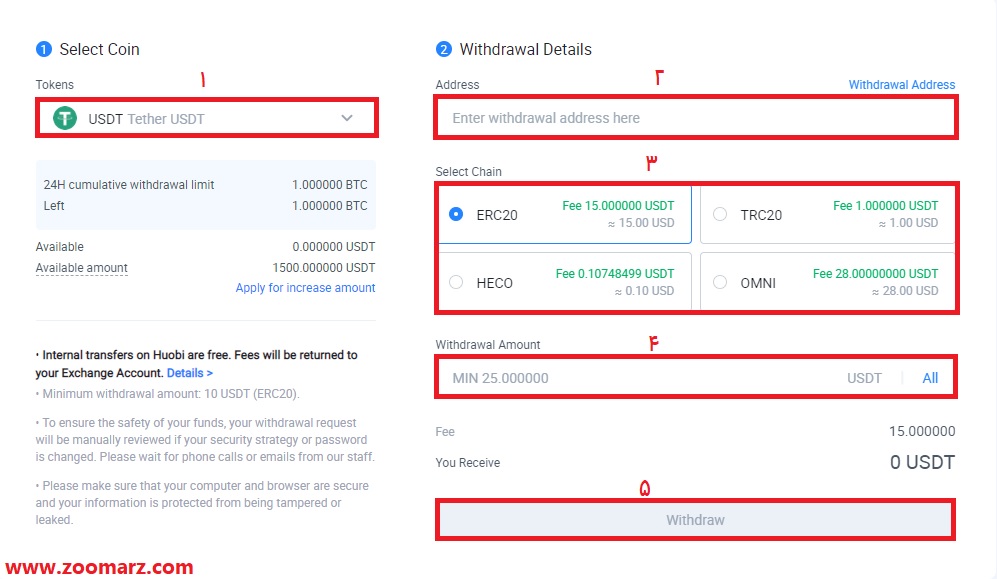Open the Withdrawal Address link
The height and width of the screenshot is (579, 997).
click(902, 85)
